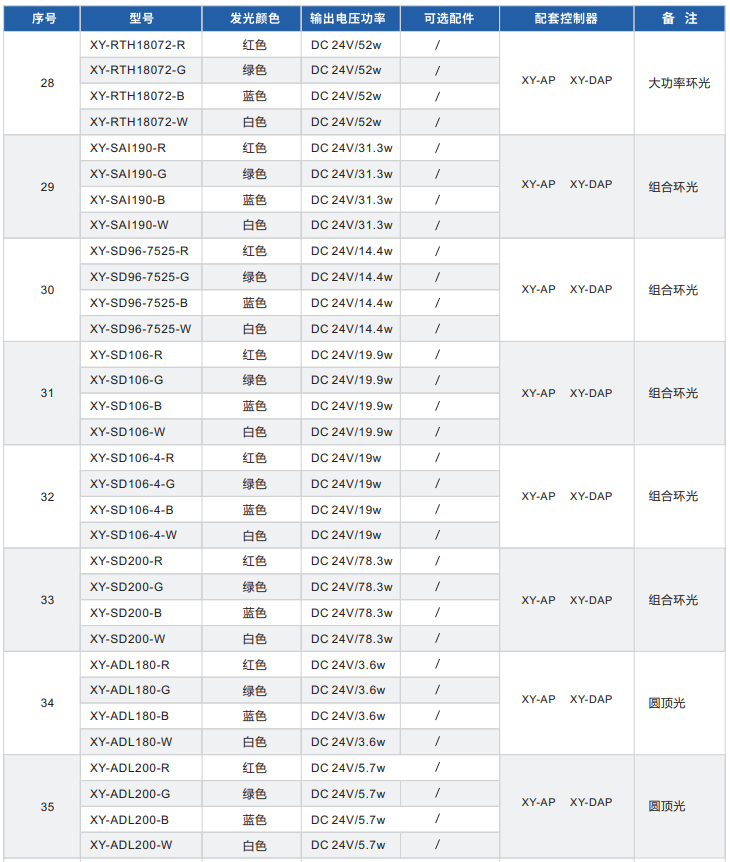This screenshot has width=730, height=862.
Task: Select the XY-ADL180-B model cell
Action: click(x=129, y=716)
